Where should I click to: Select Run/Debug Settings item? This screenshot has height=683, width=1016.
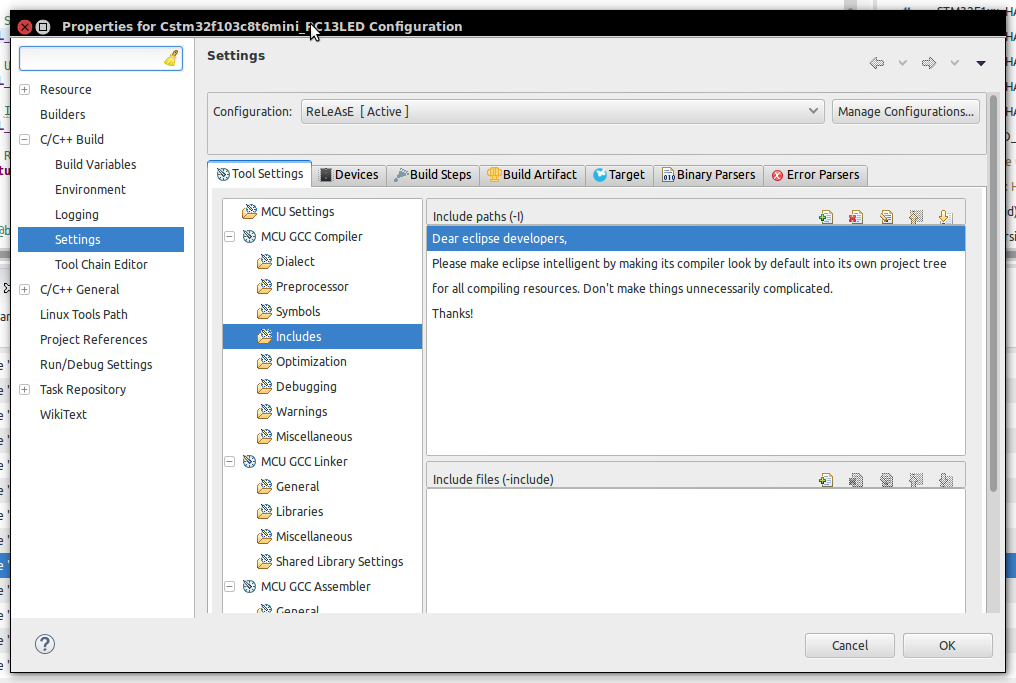pos(96,365)
